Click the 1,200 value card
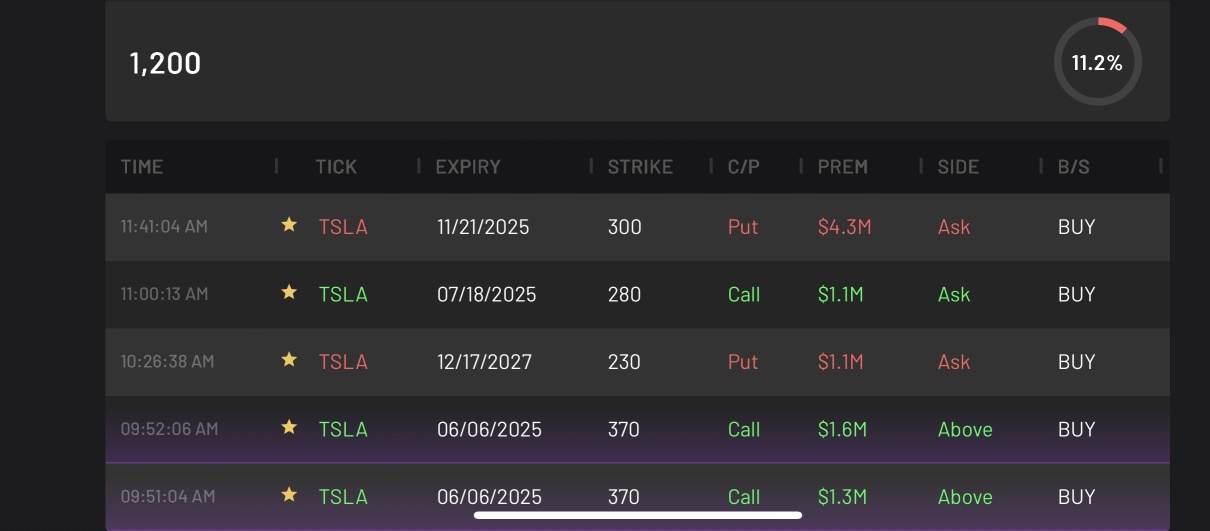 [165, 63]
